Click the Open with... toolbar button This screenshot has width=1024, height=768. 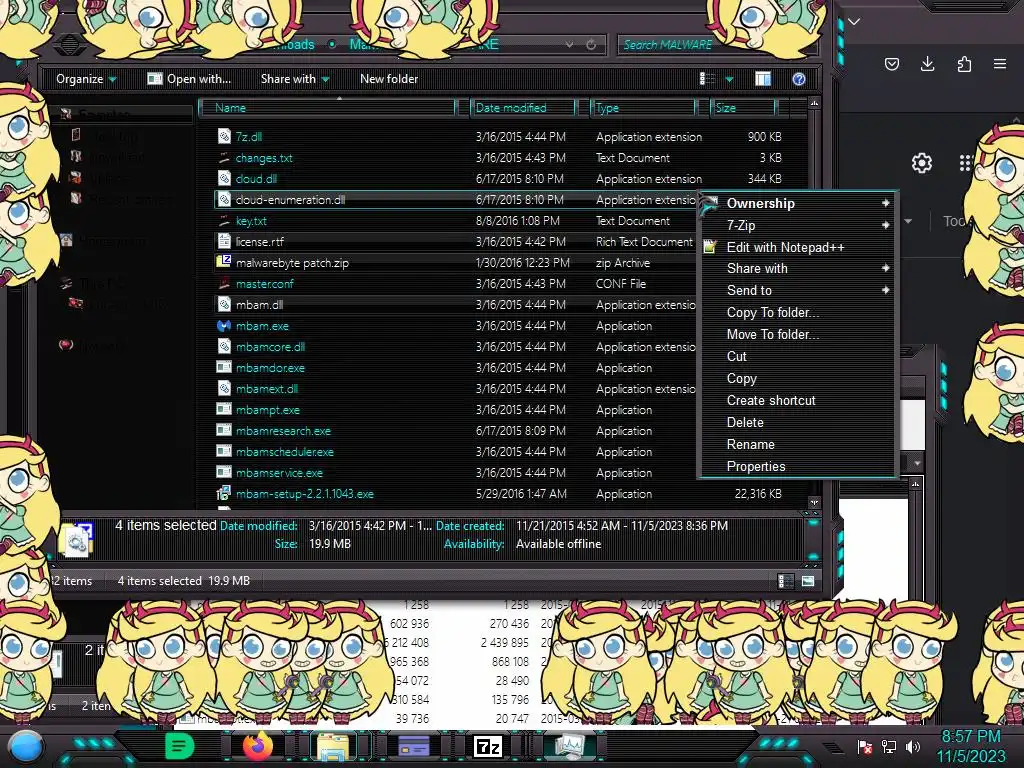tap(189, 79)
